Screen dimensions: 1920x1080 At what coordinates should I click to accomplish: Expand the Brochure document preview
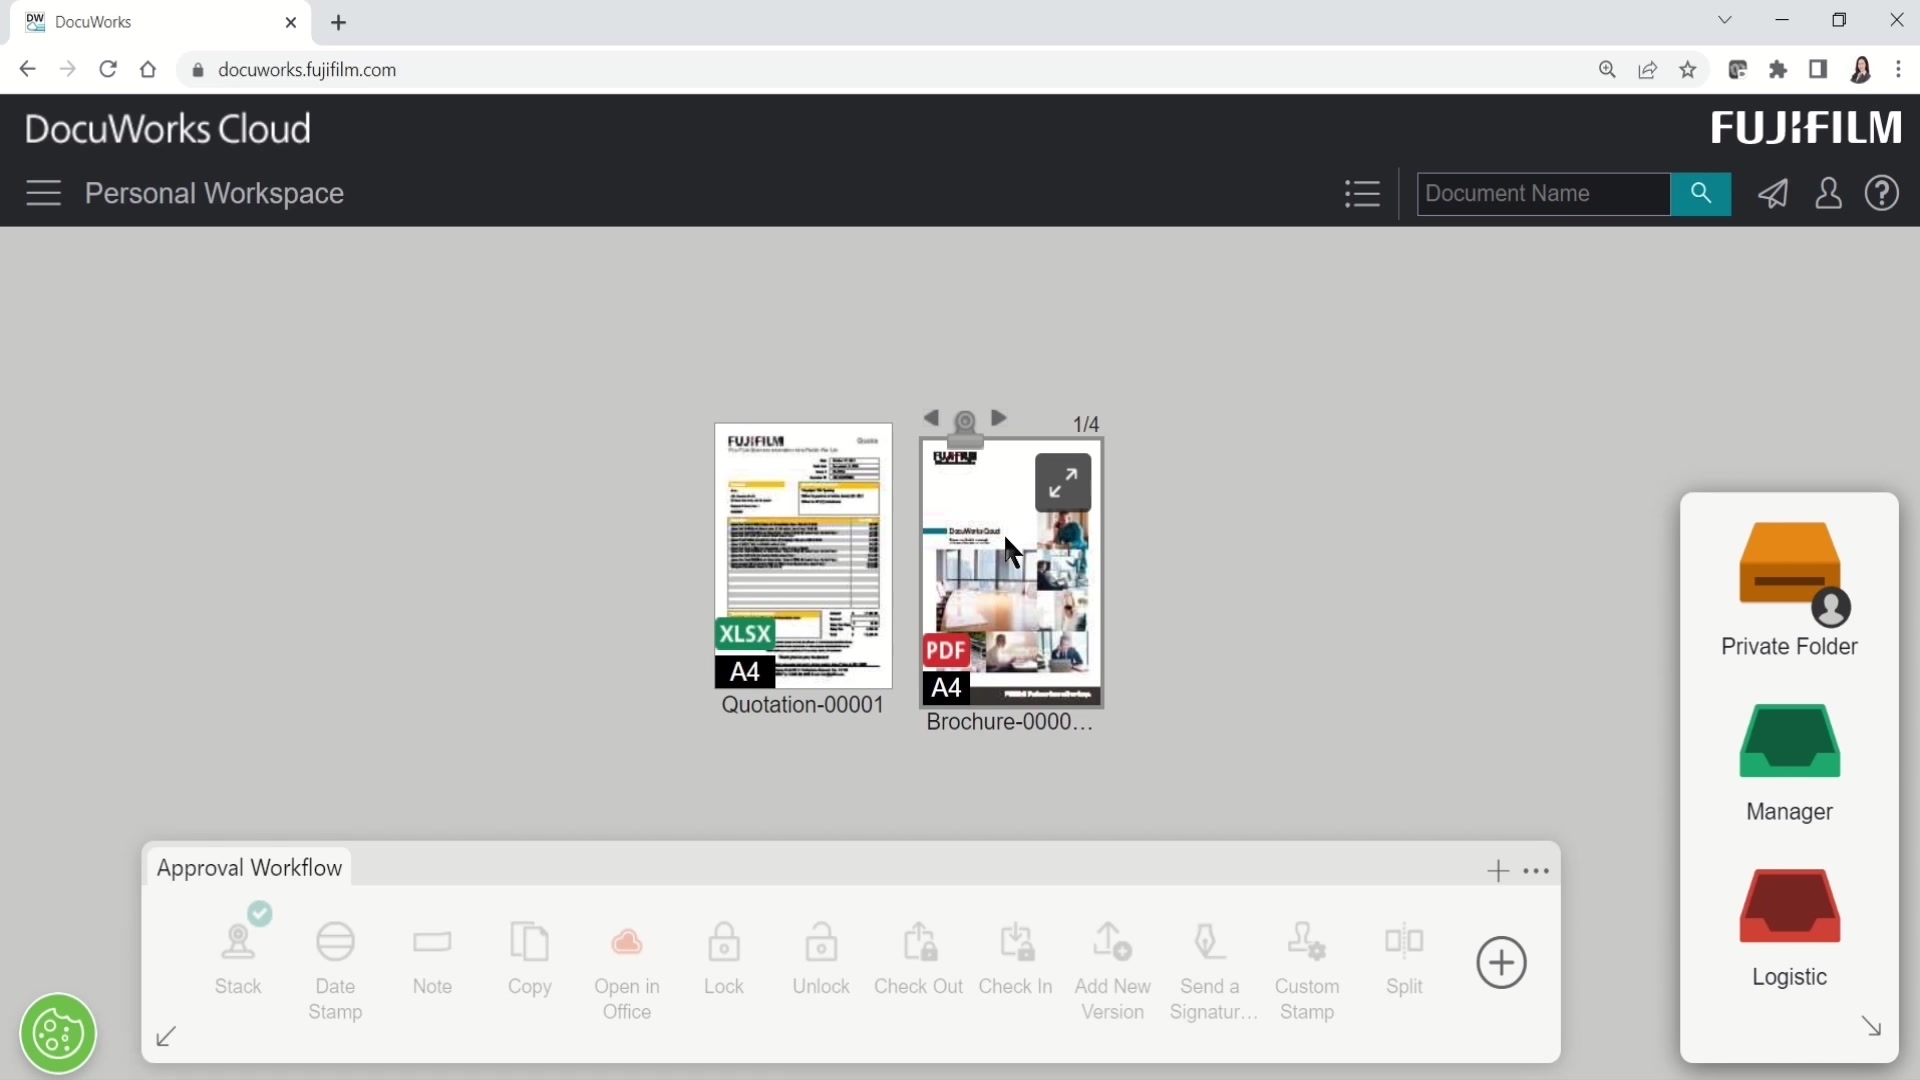(x=1062, y=483)
